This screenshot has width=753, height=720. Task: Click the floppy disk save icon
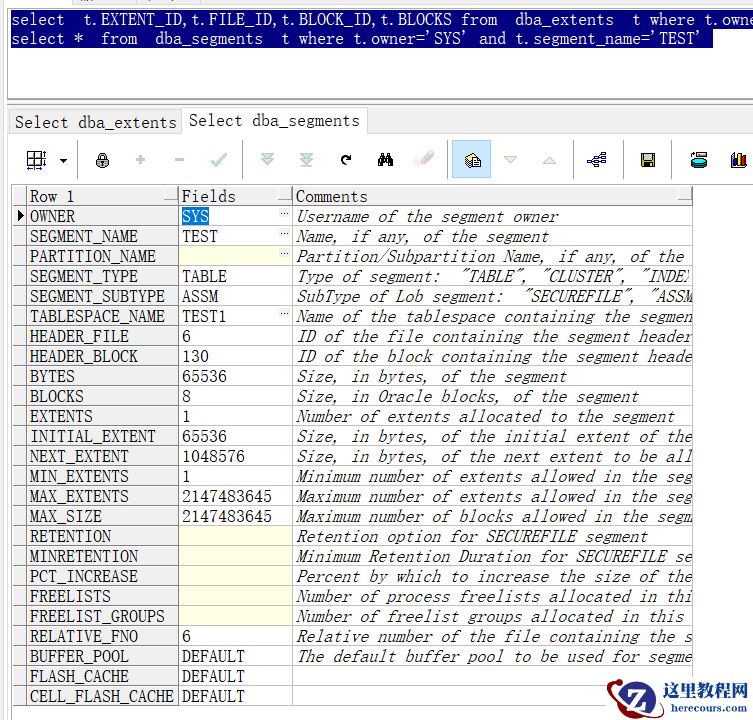[648, 160]
